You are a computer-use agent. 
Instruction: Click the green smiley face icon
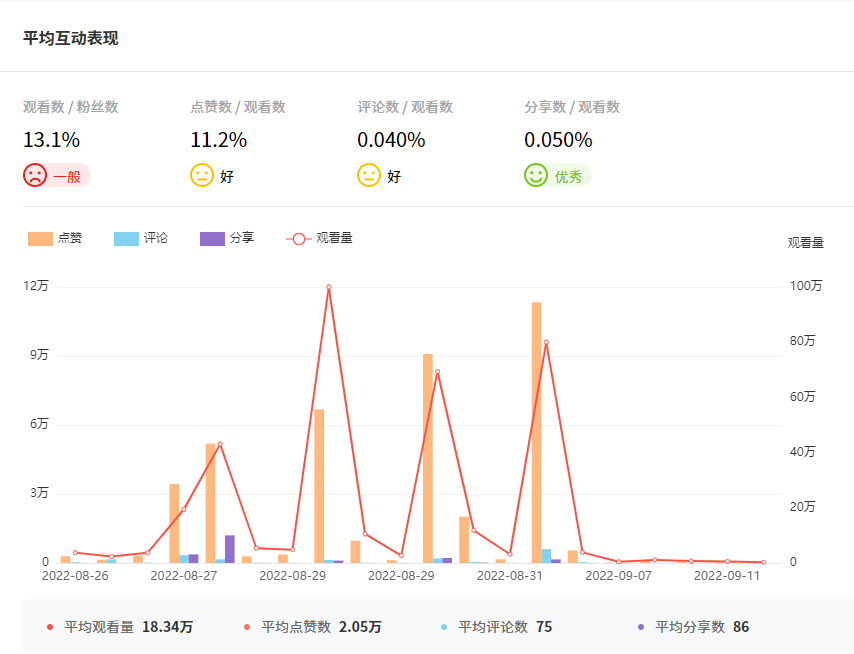coord(536,175)
